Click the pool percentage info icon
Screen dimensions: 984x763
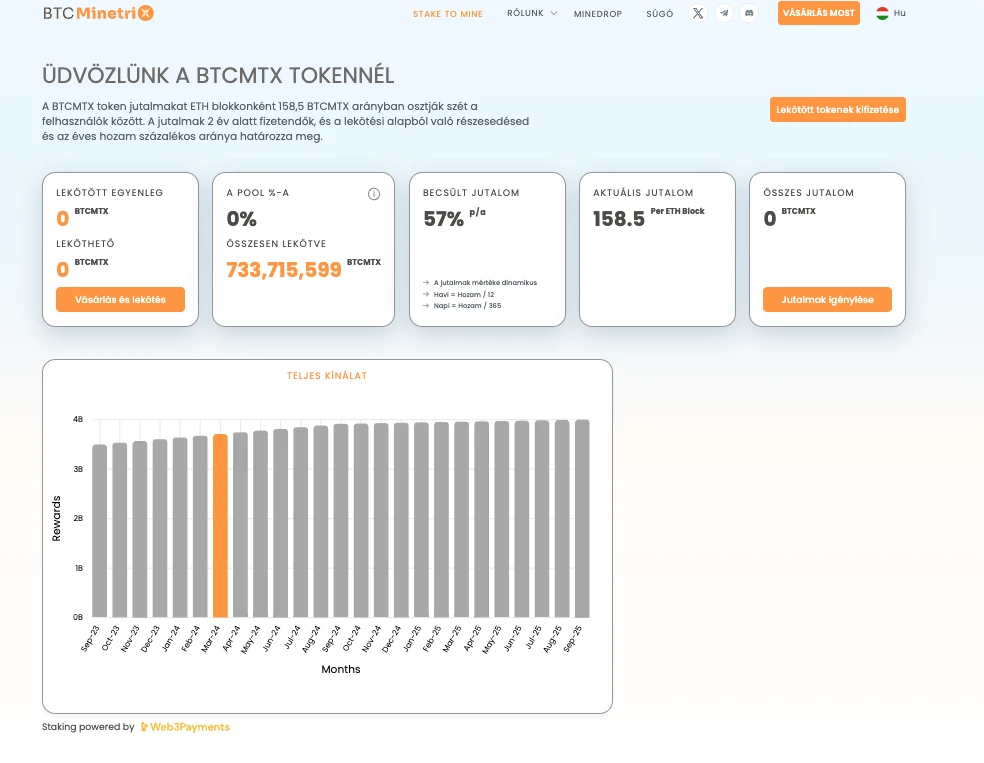click(374, 194)
